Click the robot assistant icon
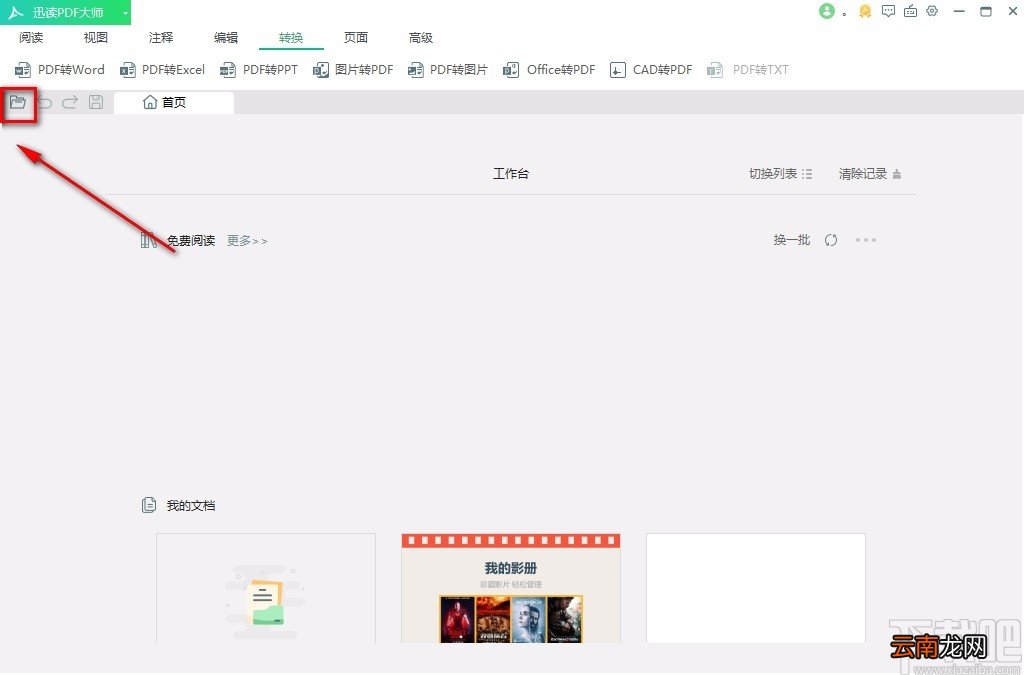Viewport: 1024px width, 675px height. [910, 11]
